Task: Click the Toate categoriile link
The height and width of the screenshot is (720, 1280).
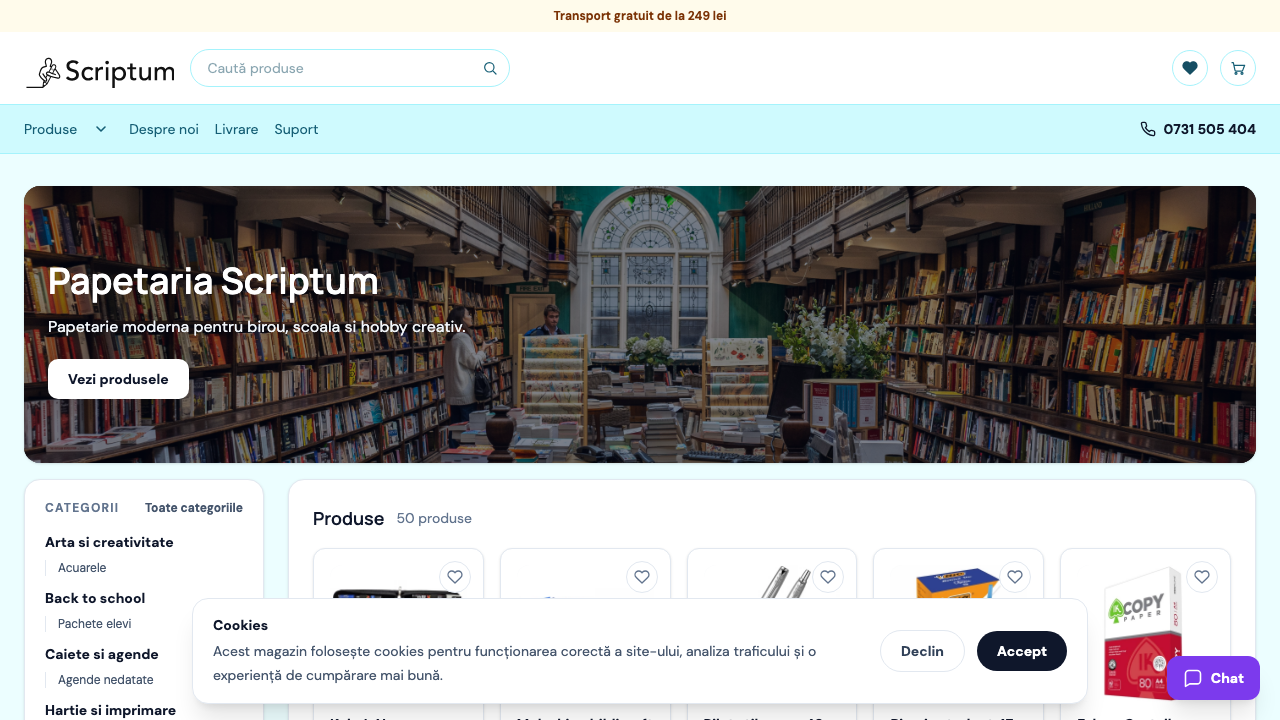Action: (x=194, y=508)
